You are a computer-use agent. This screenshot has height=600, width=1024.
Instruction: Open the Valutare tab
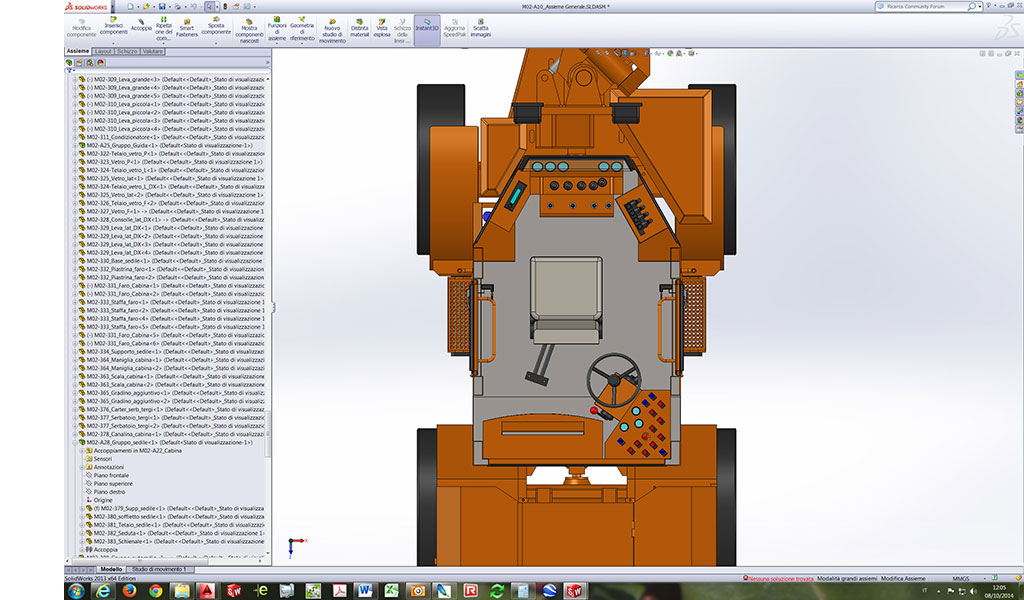(x=153, y=50)
